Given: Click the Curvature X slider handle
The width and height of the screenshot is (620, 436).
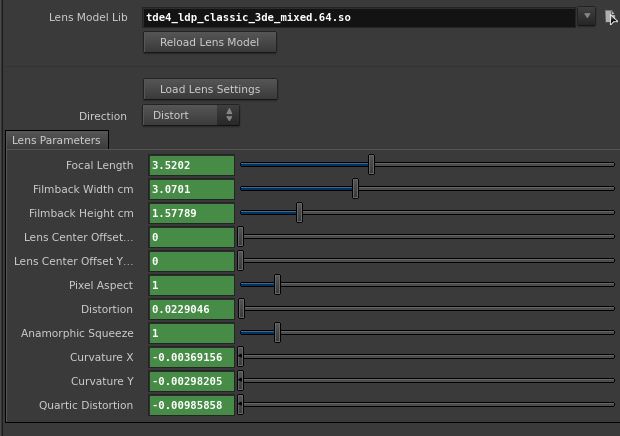Looking at the screenshot, I should point(240,357).
